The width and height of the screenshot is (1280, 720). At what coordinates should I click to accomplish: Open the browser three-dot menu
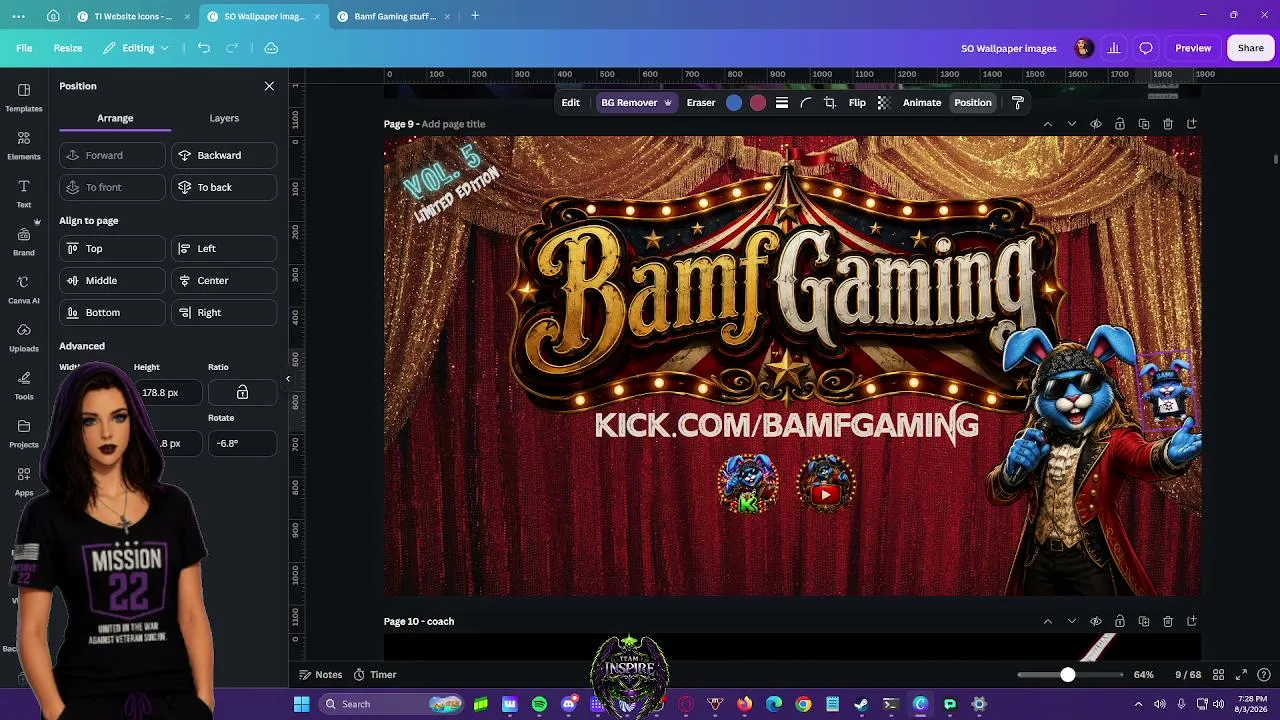(x=18, y=16)
